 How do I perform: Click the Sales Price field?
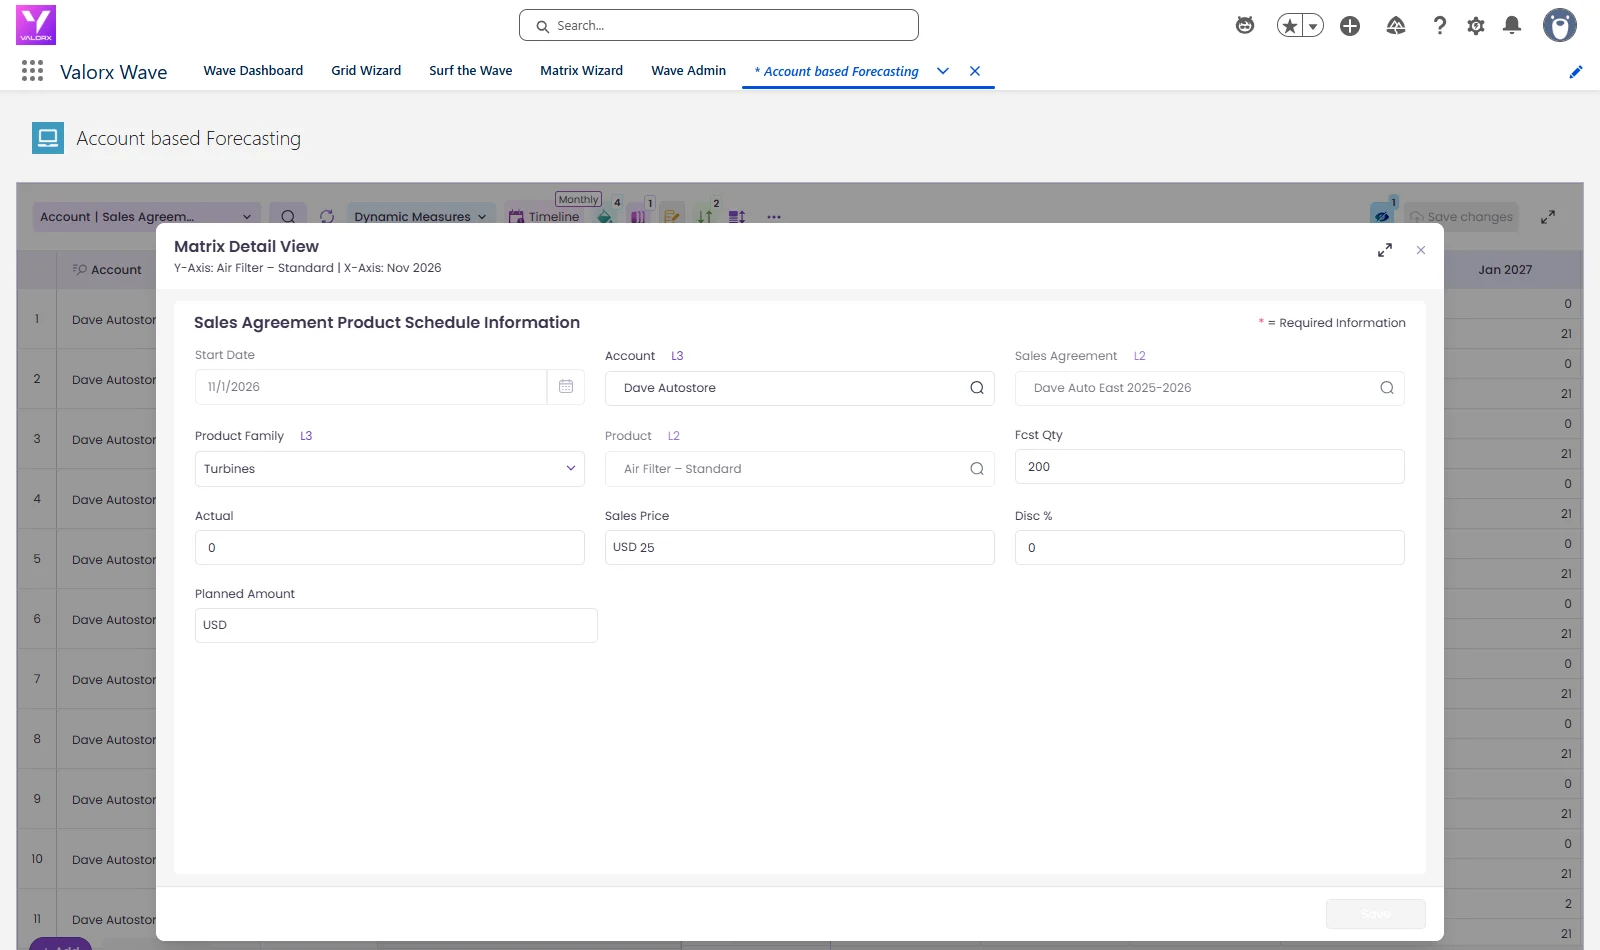799,548
